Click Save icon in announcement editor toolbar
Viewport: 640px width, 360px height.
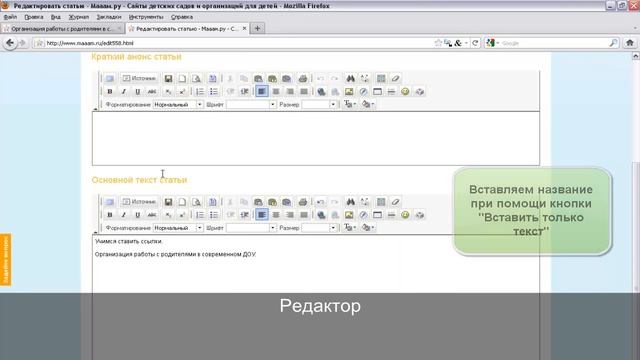(168, 78)
